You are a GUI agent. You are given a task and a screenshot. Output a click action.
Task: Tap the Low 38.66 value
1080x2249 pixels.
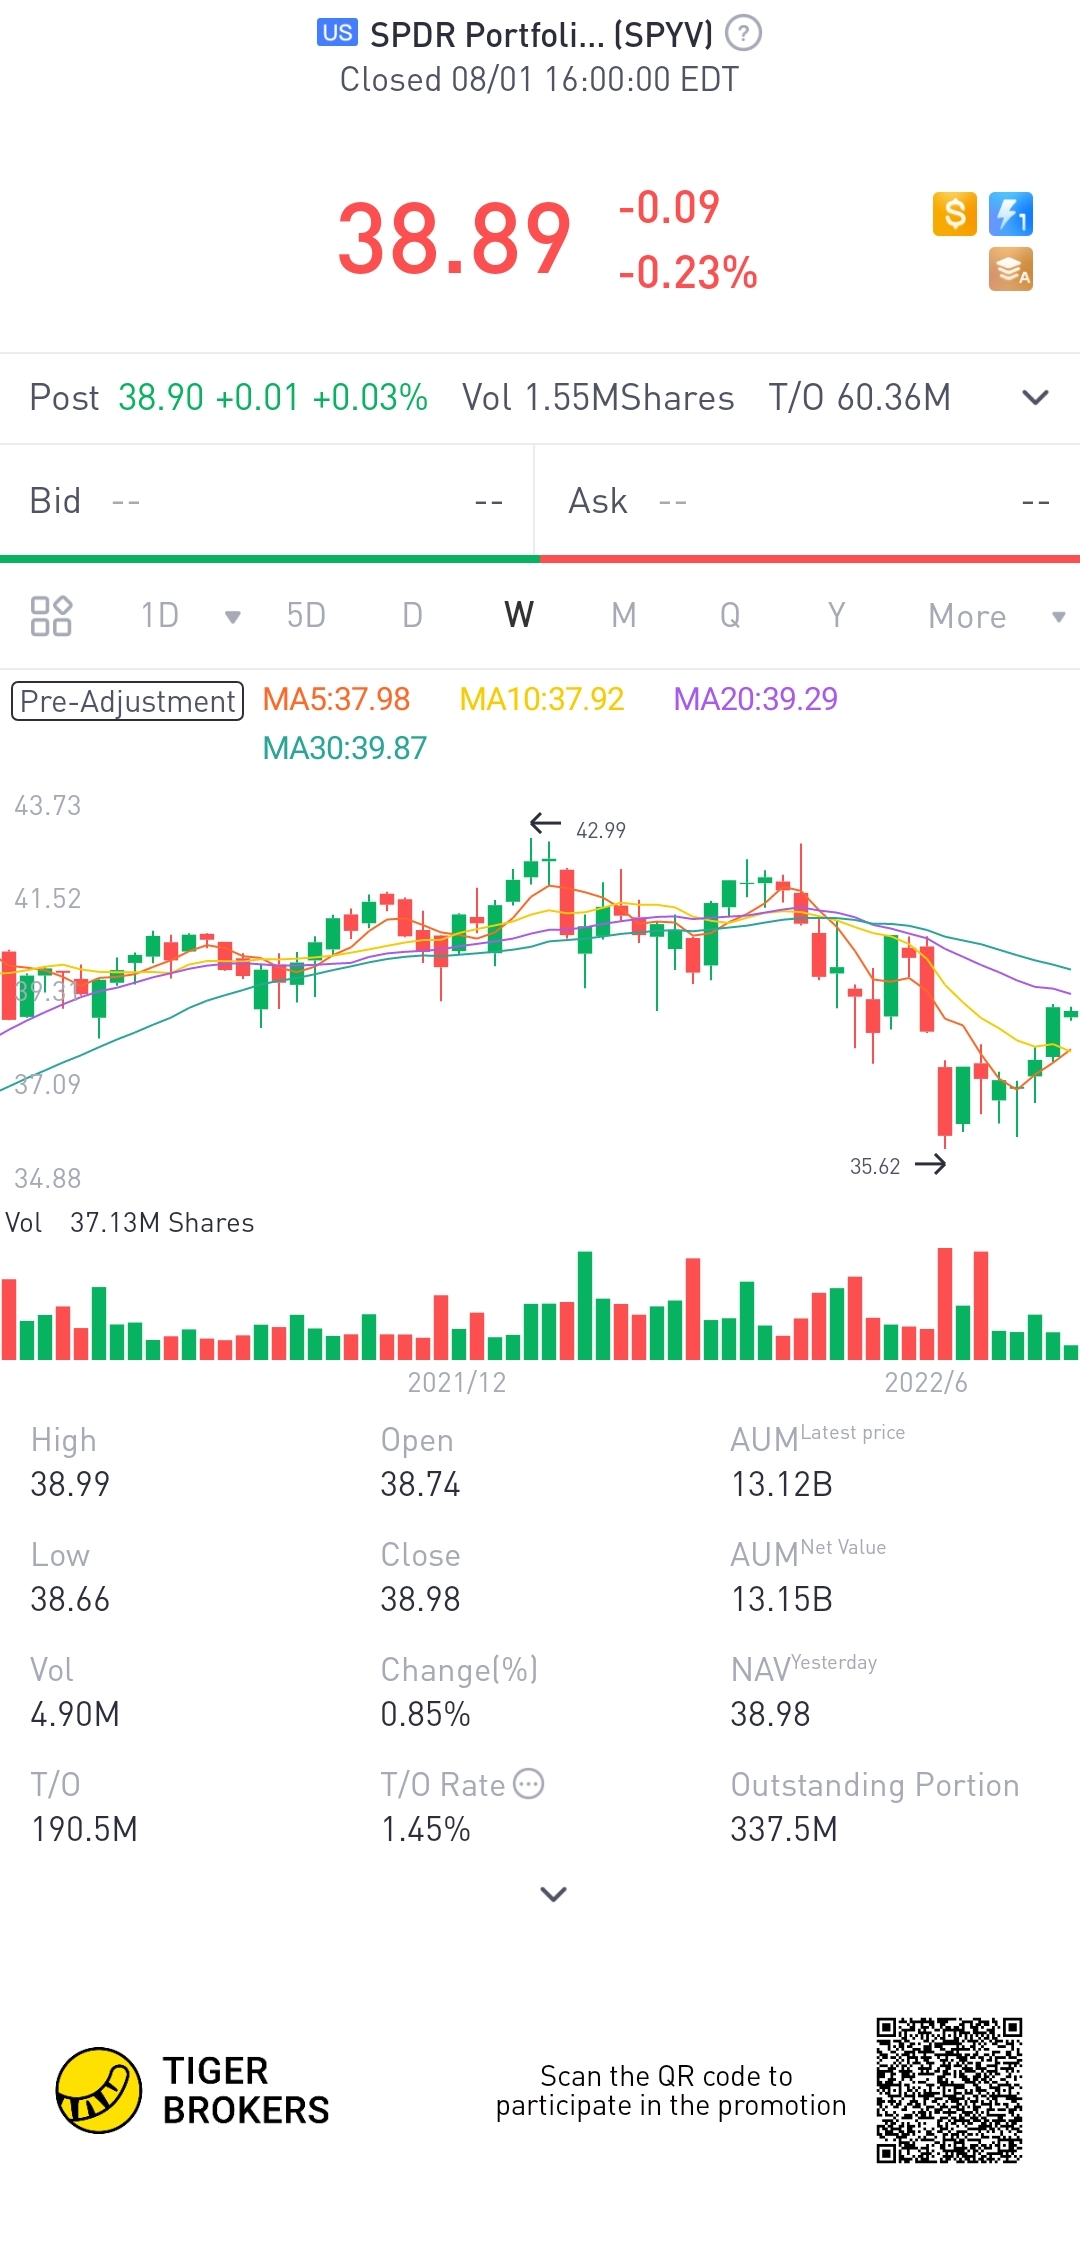click(70, 1599)
